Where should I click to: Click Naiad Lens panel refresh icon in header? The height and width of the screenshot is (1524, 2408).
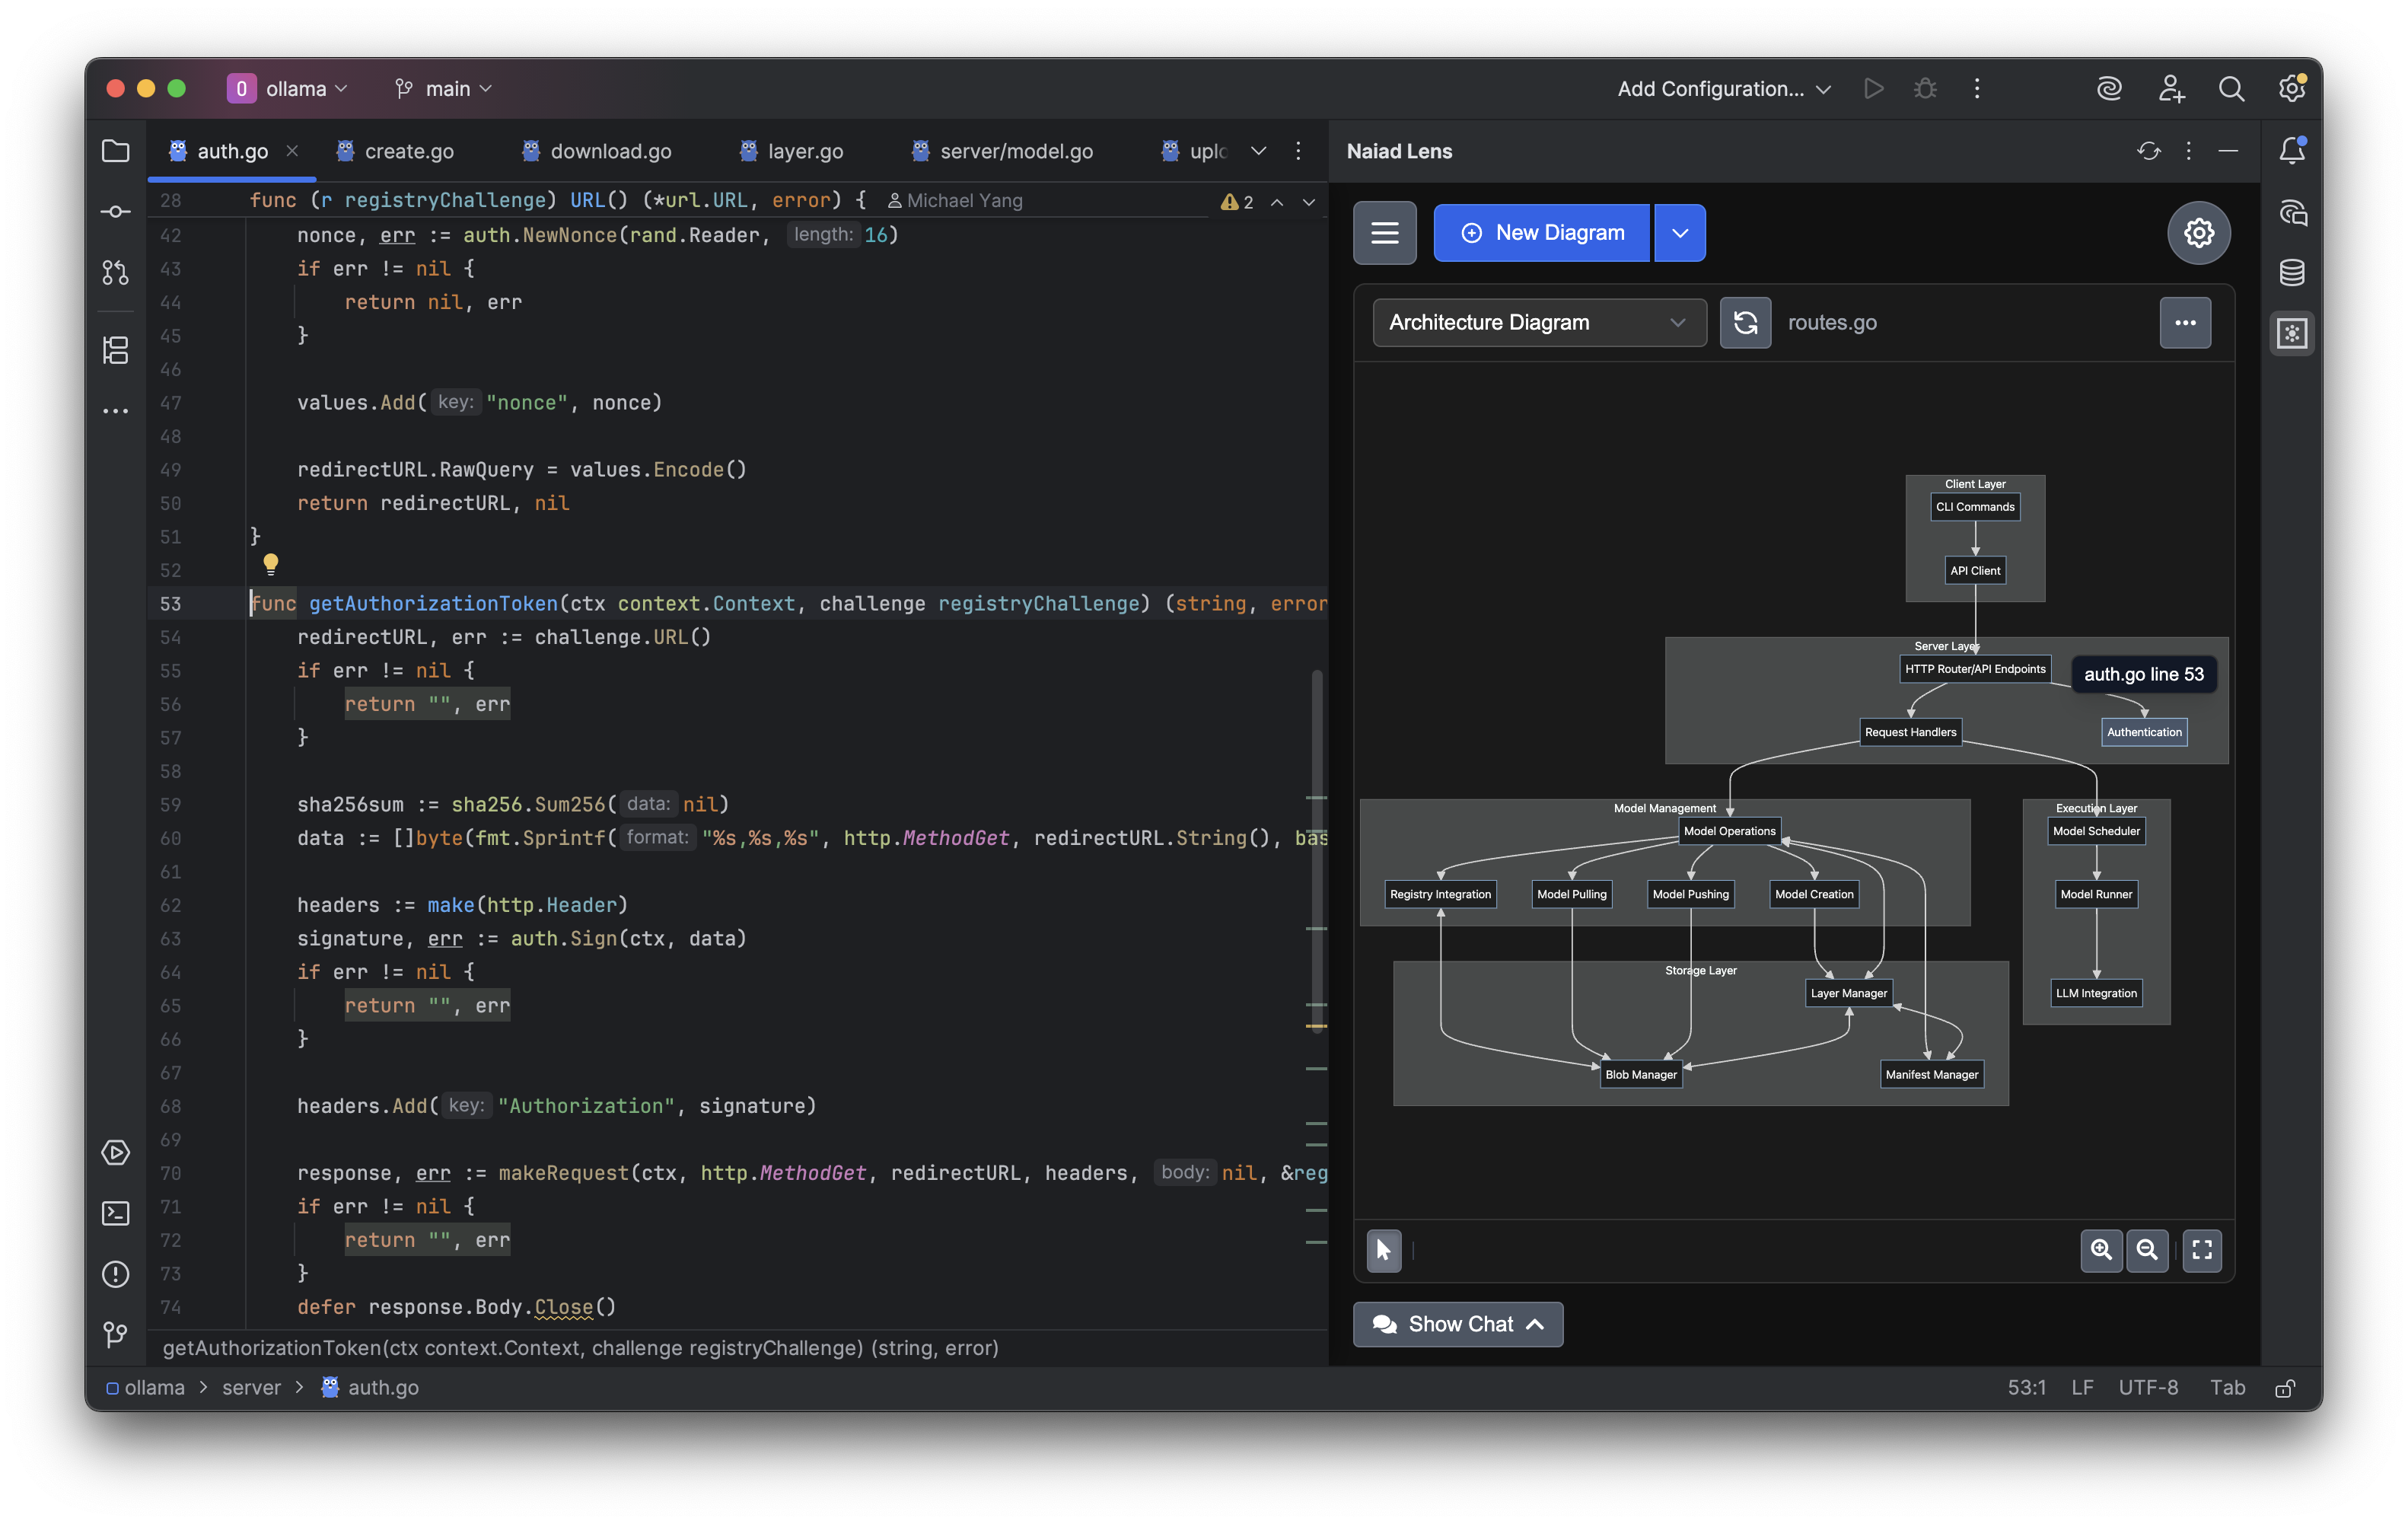(x=2149, y=151)
